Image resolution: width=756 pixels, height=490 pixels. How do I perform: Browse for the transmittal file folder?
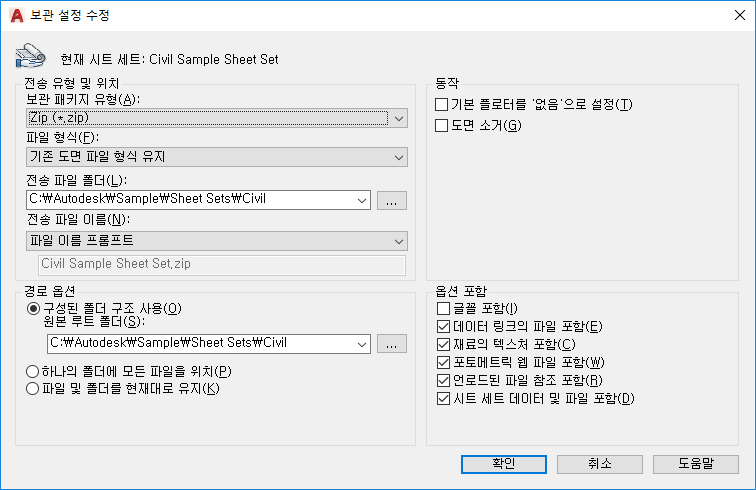point(393,200)
